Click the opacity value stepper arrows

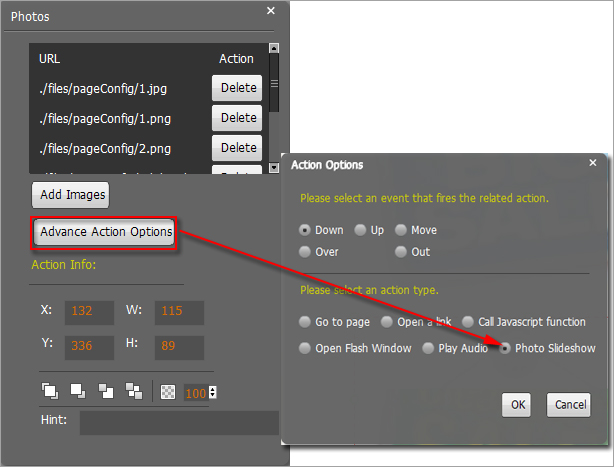pos(212,393)
